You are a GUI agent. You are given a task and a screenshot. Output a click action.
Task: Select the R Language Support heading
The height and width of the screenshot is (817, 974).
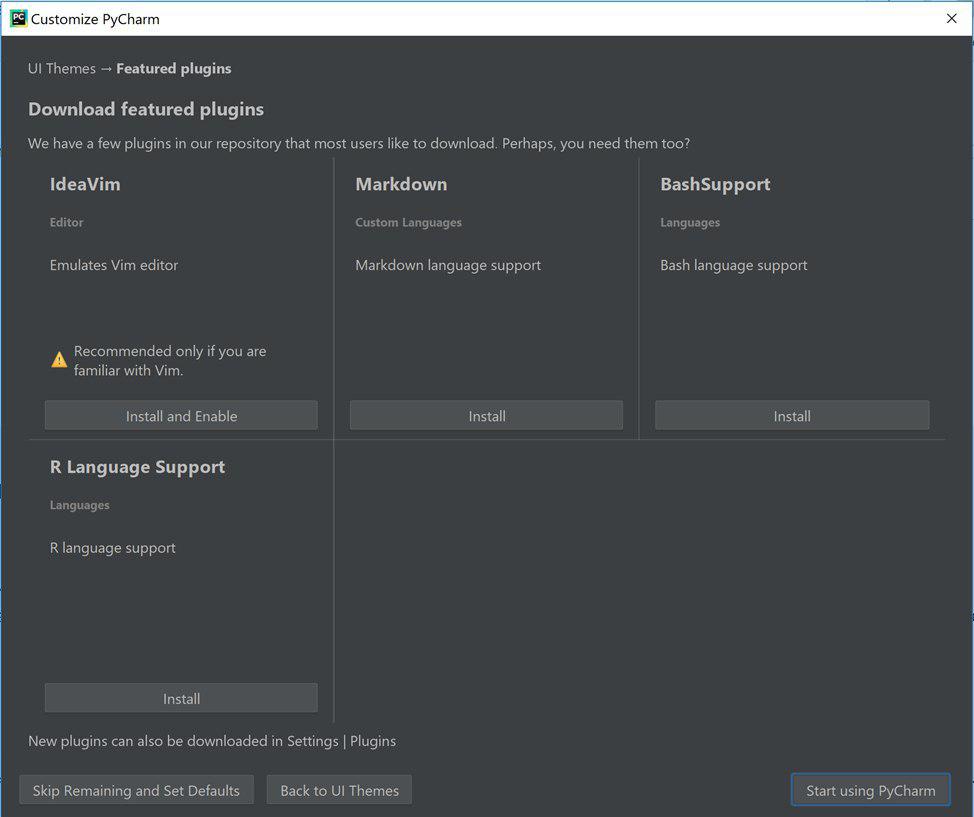pos(137,467)
